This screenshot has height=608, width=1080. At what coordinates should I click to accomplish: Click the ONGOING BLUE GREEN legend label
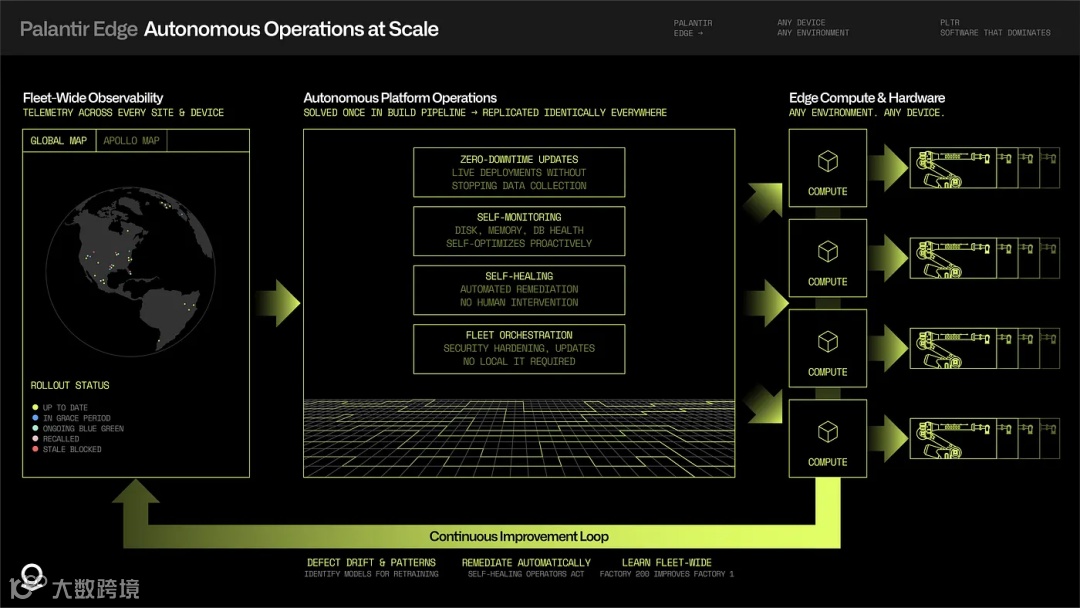click(83, 428)
